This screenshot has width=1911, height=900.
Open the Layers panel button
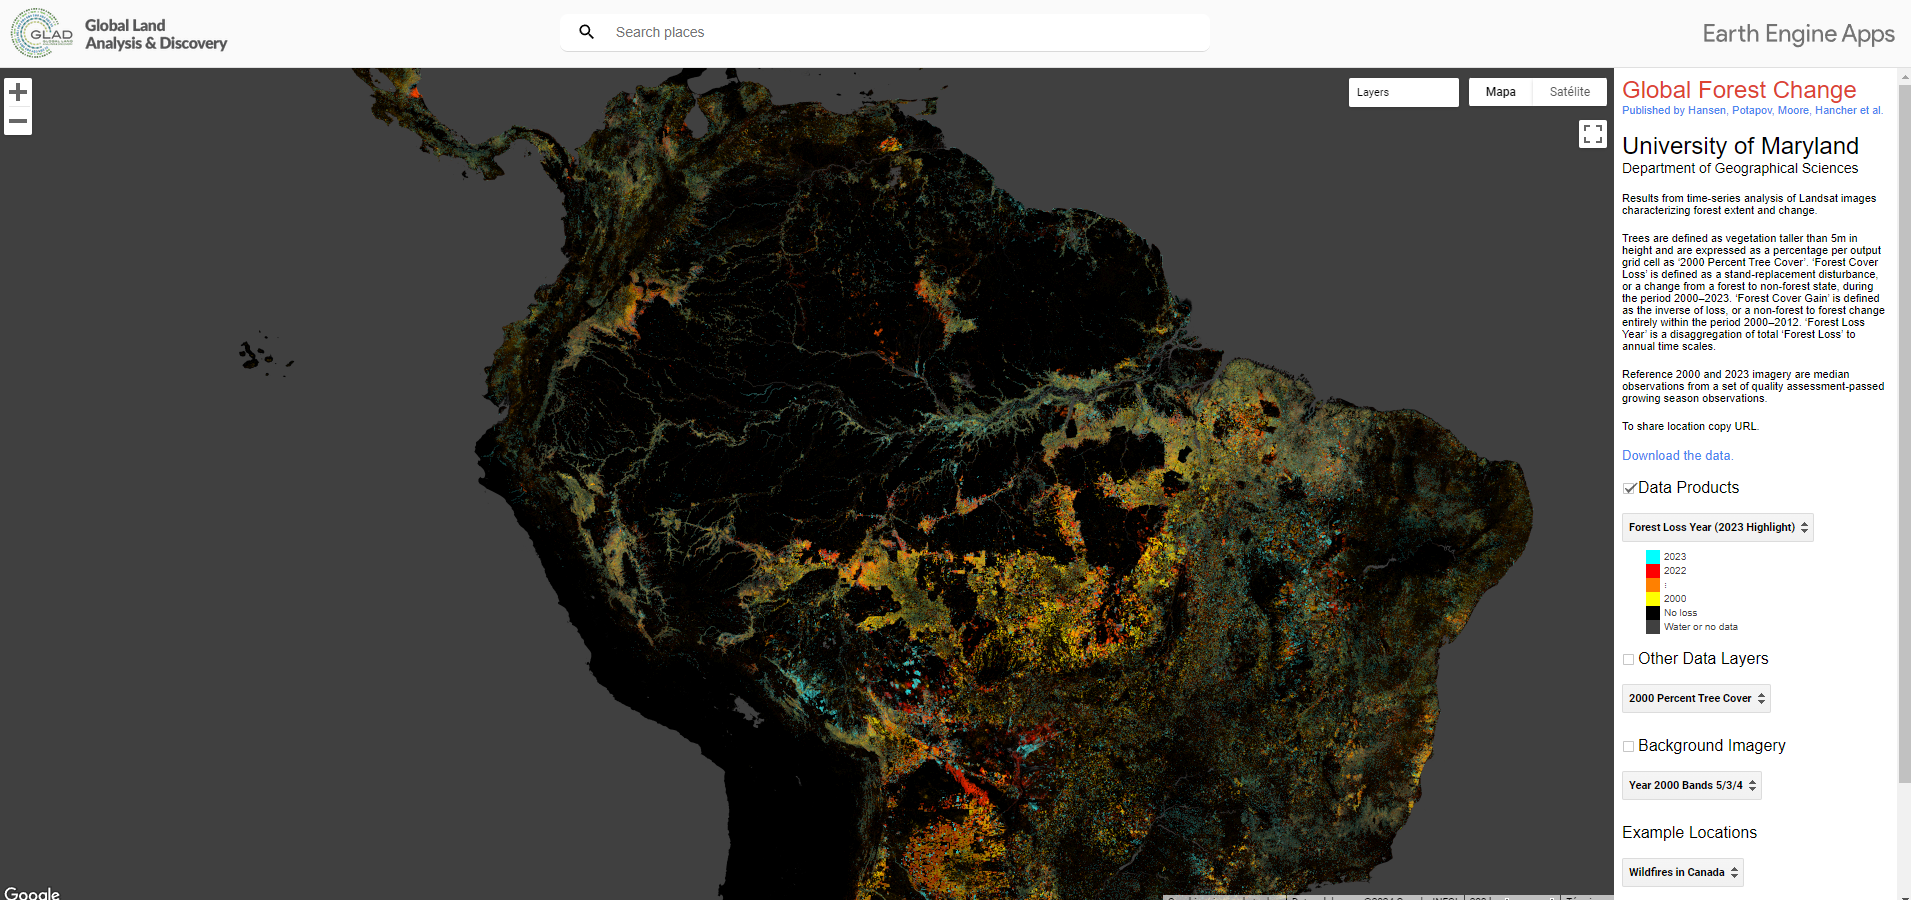pyautogui.click(x=1403, y=92)
